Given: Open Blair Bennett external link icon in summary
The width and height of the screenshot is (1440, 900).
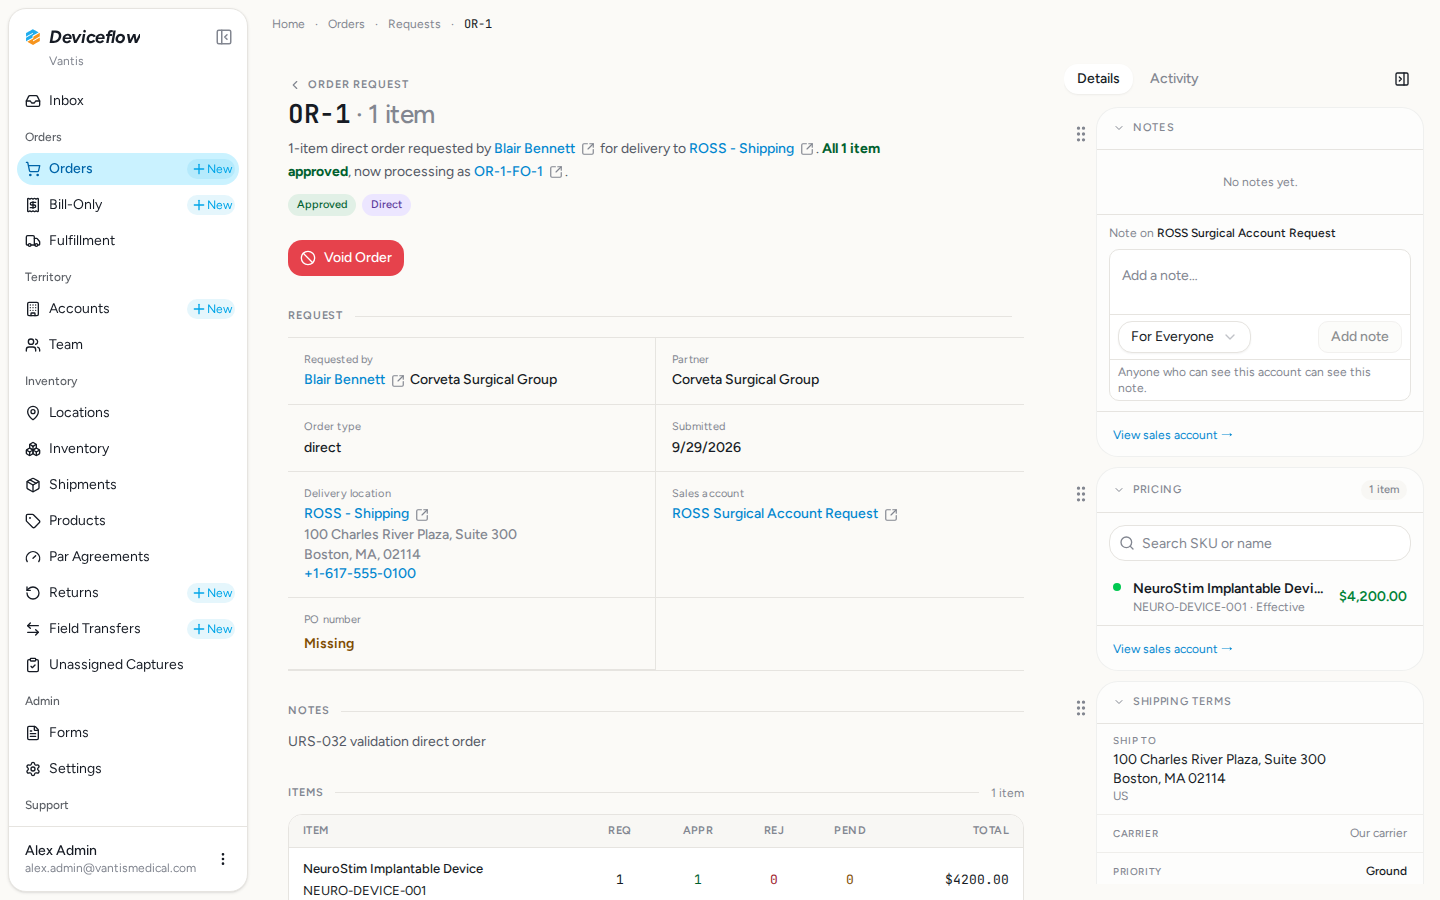Looking at the screenshot, I should point(588,149).
